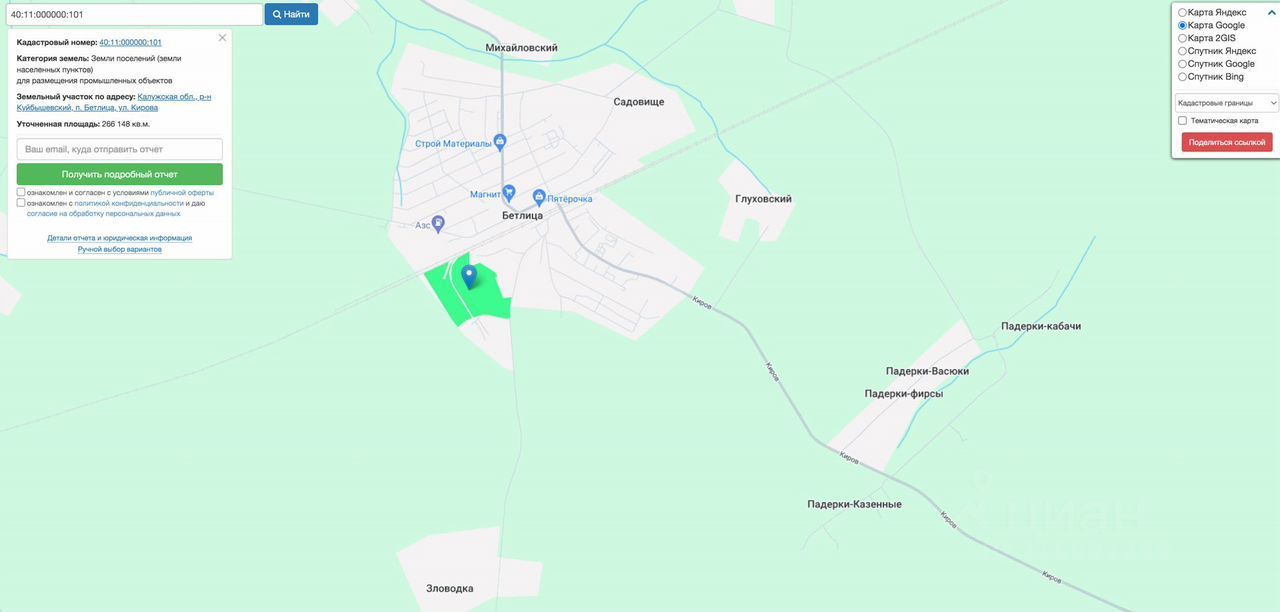
Task: Select the Карта Яндекс radio option
Action: [1183, 12]
